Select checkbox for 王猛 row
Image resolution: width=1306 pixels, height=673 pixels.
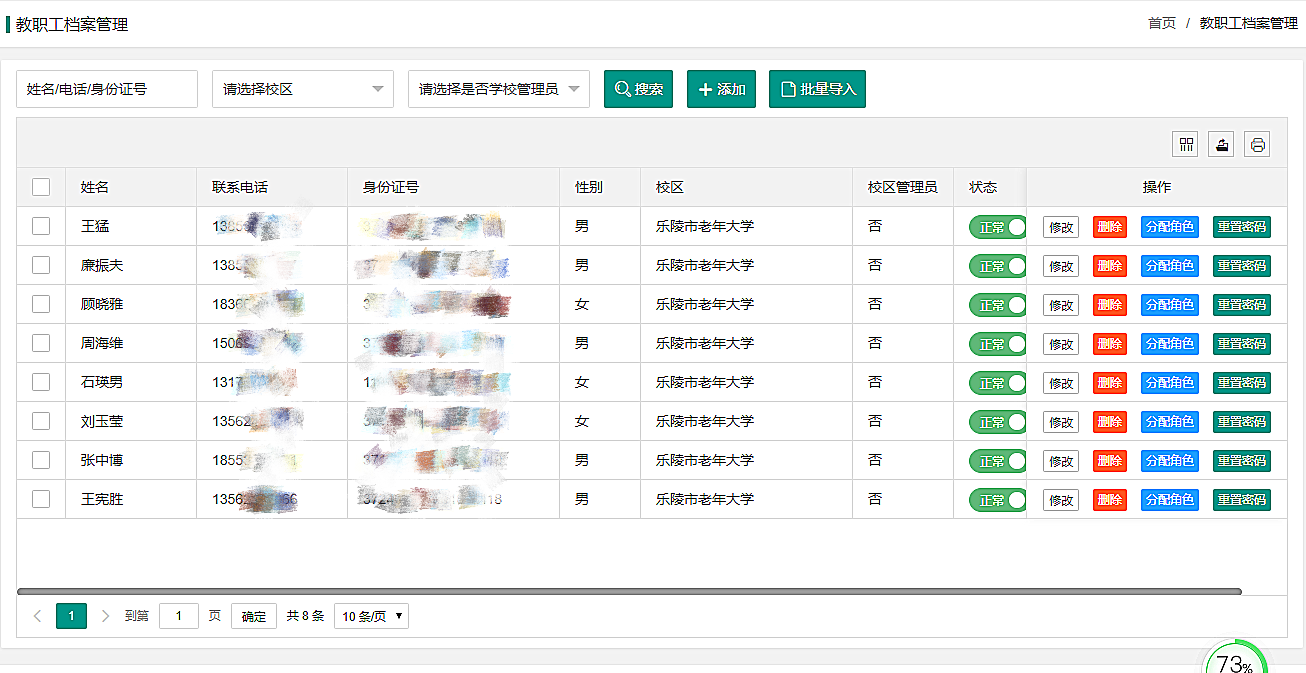coord(41,226)
